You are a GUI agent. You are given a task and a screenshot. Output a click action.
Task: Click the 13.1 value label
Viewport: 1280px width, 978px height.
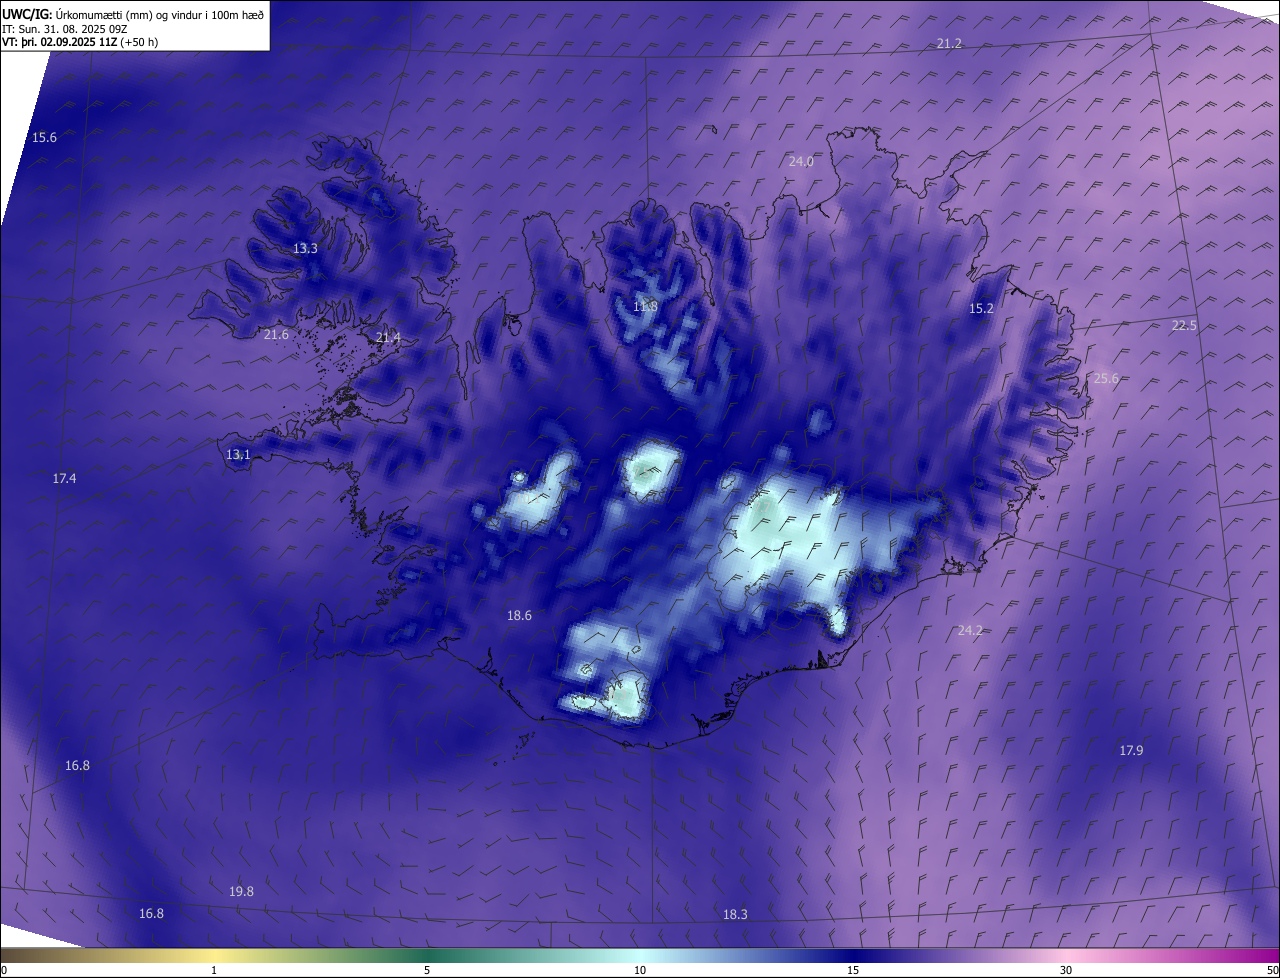[238, 454]
